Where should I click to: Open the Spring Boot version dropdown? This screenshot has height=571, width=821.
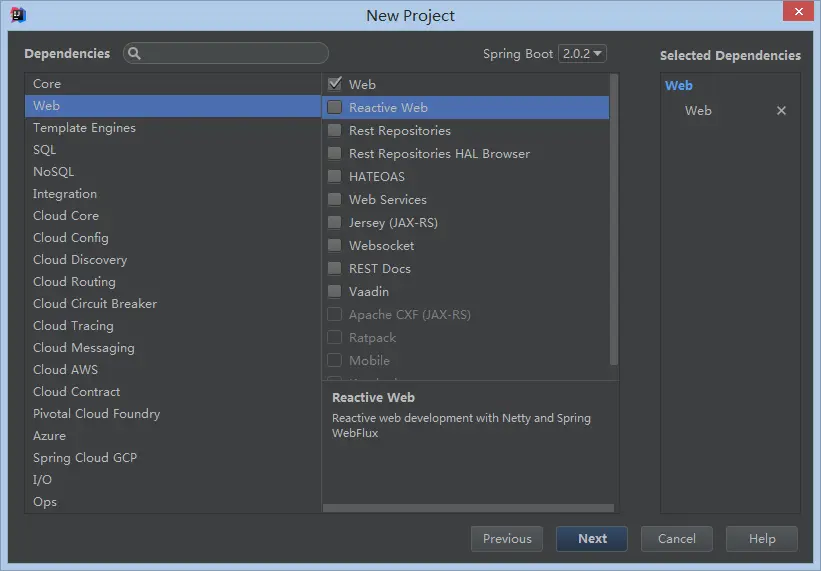pyautogui.click(x=582, y=53)
